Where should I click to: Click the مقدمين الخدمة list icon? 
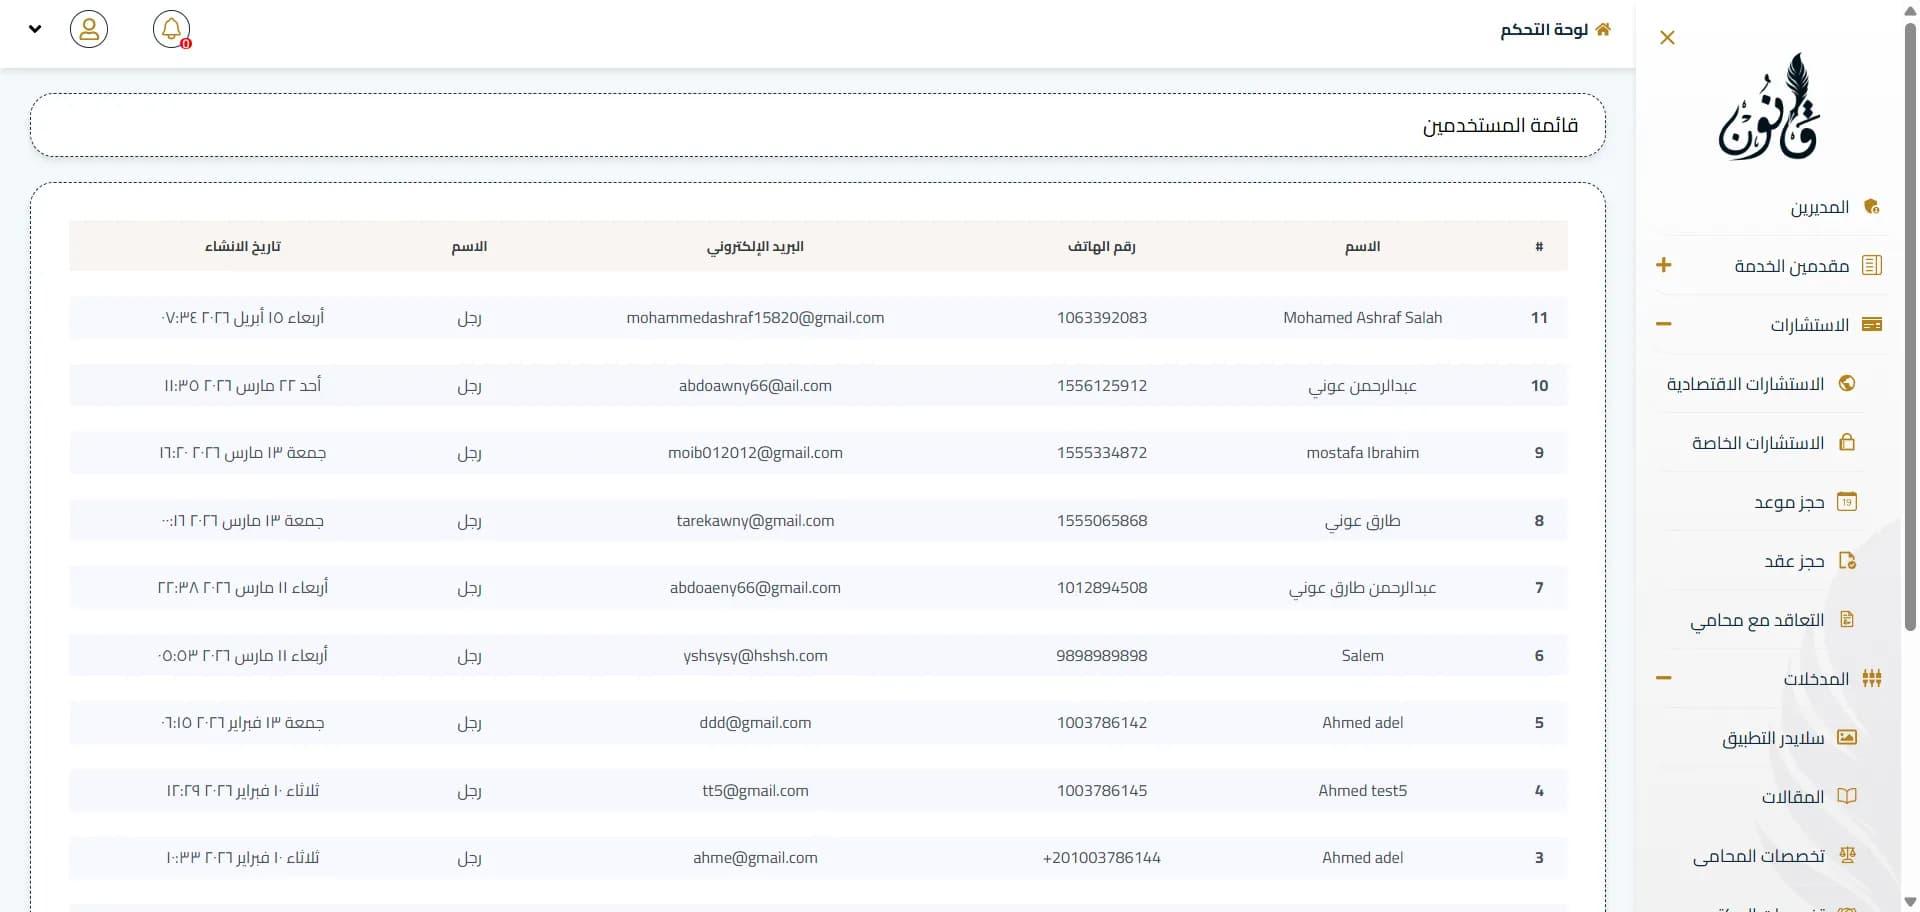pos(1872,265)
